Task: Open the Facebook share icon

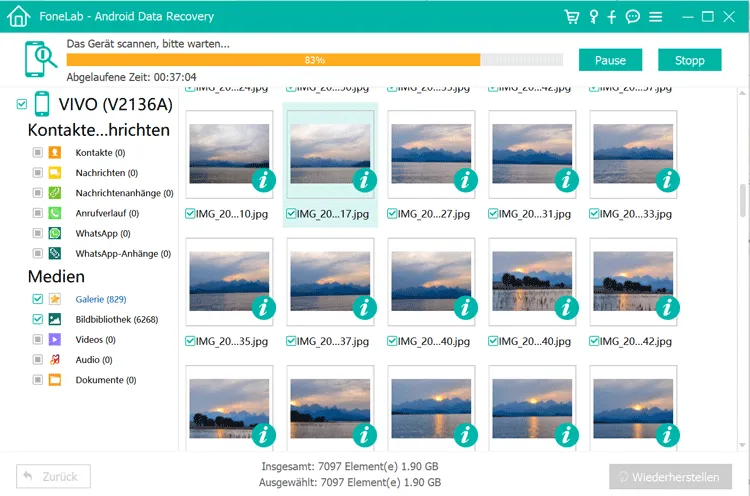Action: point(612,17)
